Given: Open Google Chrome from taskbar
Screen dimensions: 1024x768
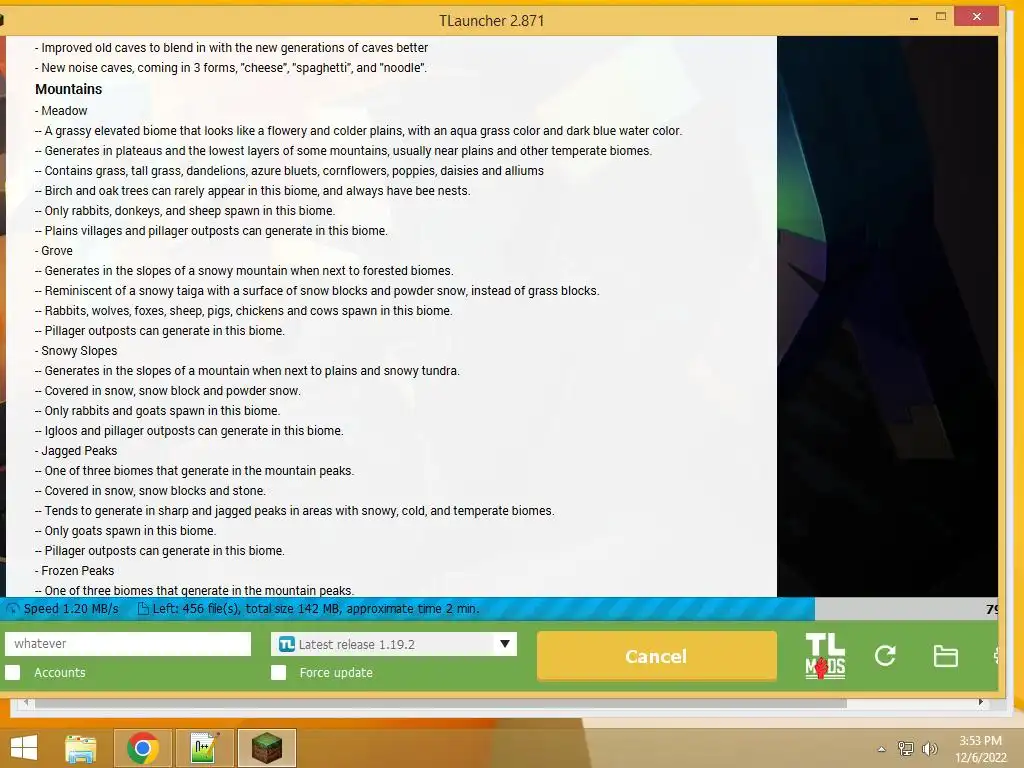Looking at the screenshot, I should (143, 748).
